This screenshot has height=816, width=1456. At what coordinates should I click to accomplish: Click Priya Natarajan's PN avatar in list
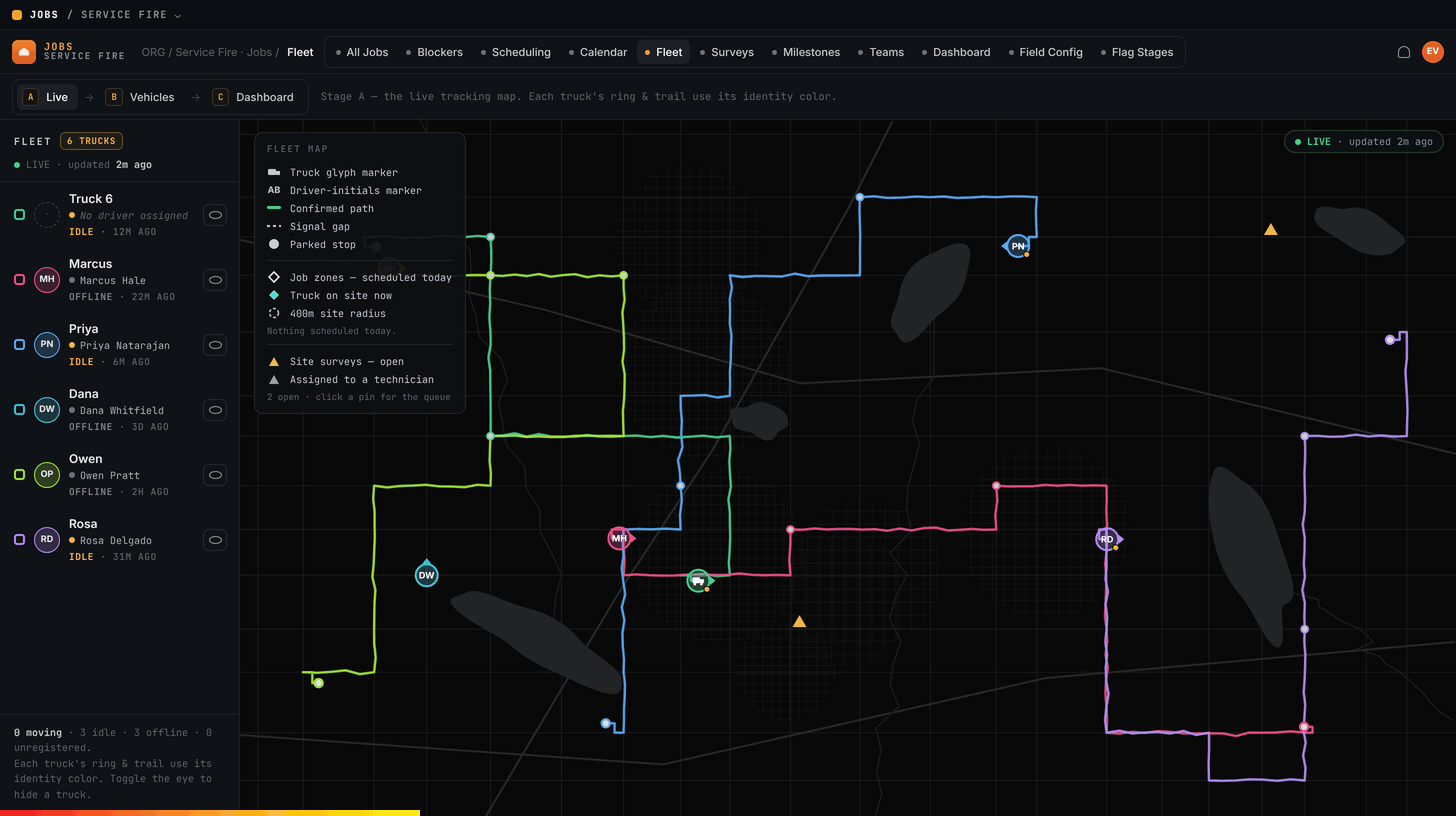click(x=47, y=345)
